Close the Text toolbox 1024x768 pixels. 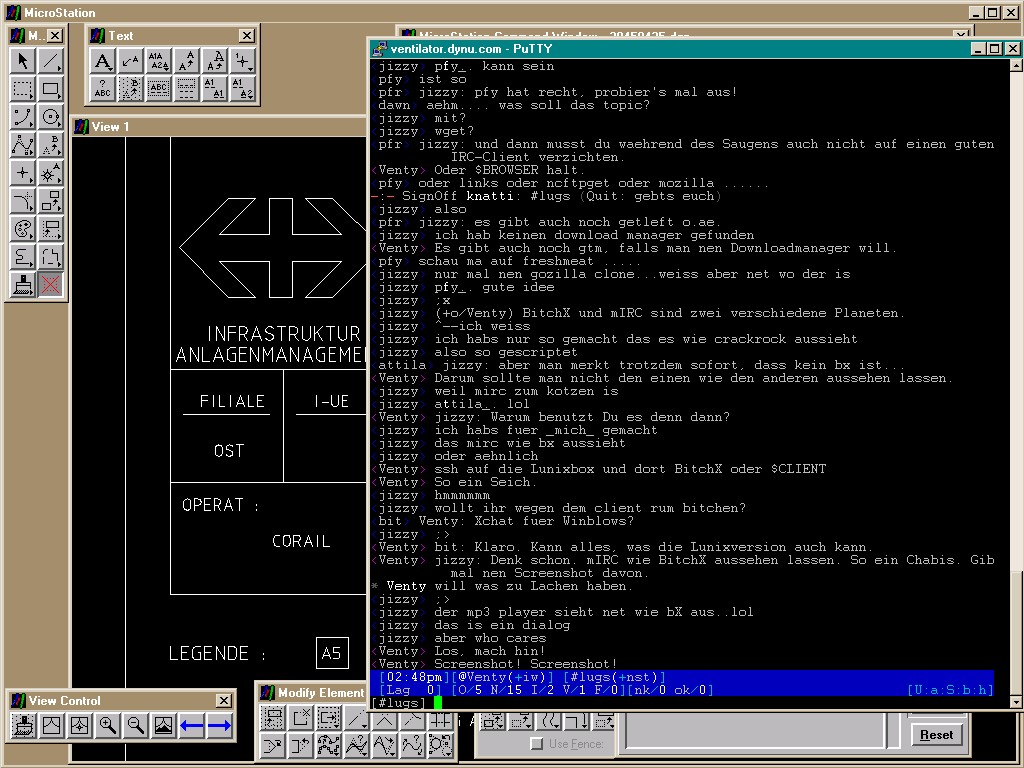247,35
